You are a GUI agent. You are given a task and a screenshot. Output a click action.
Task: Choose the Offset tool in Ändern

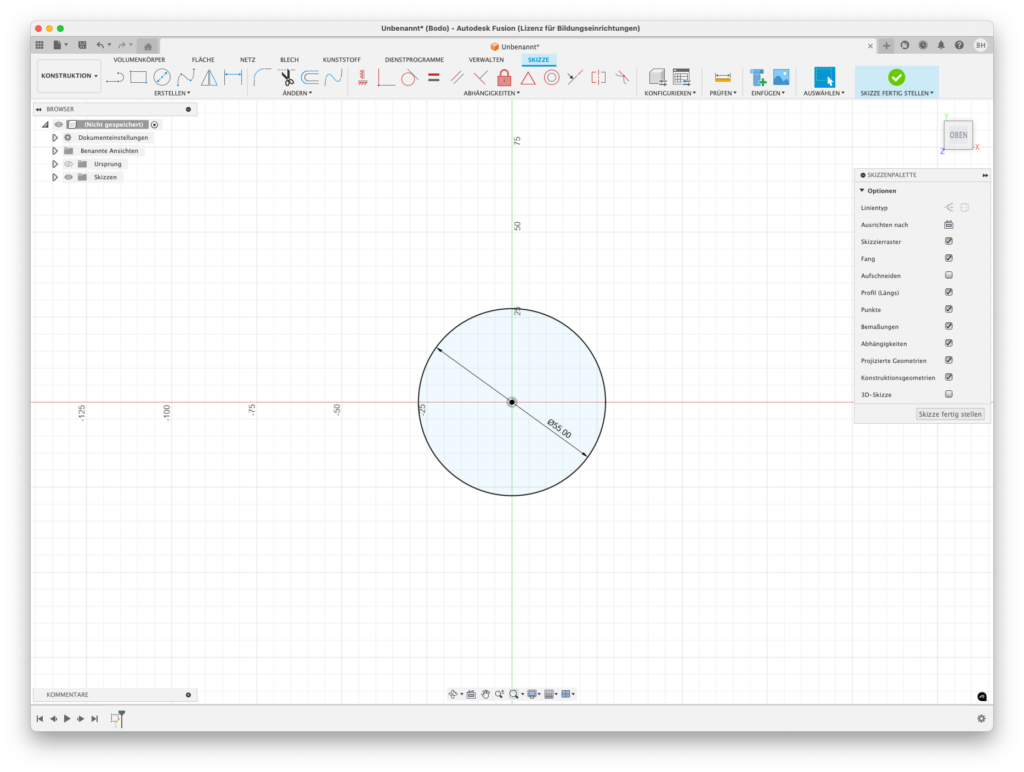point(310,77)
